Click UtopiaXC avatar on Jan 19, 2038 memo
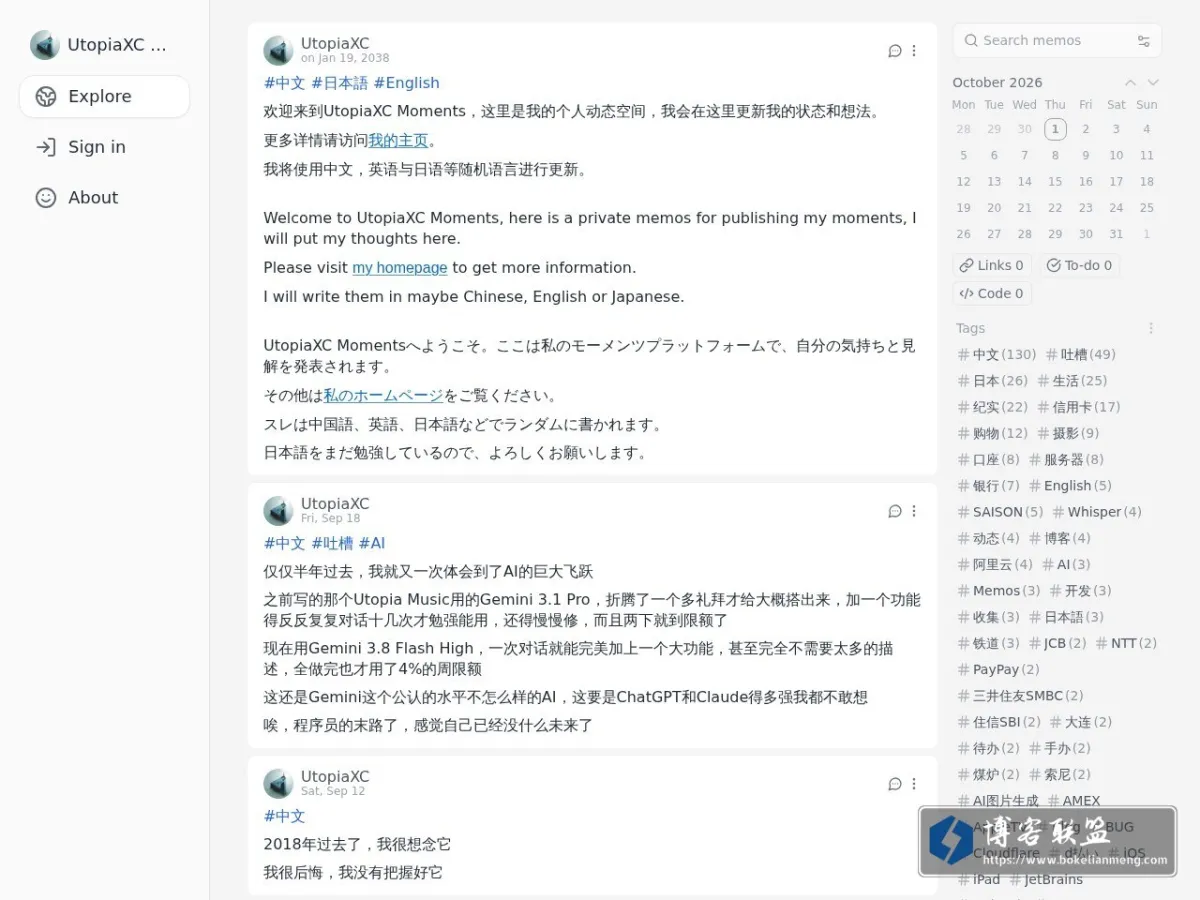Screen dimensions: 1200x900 click(x=278, y=51)
